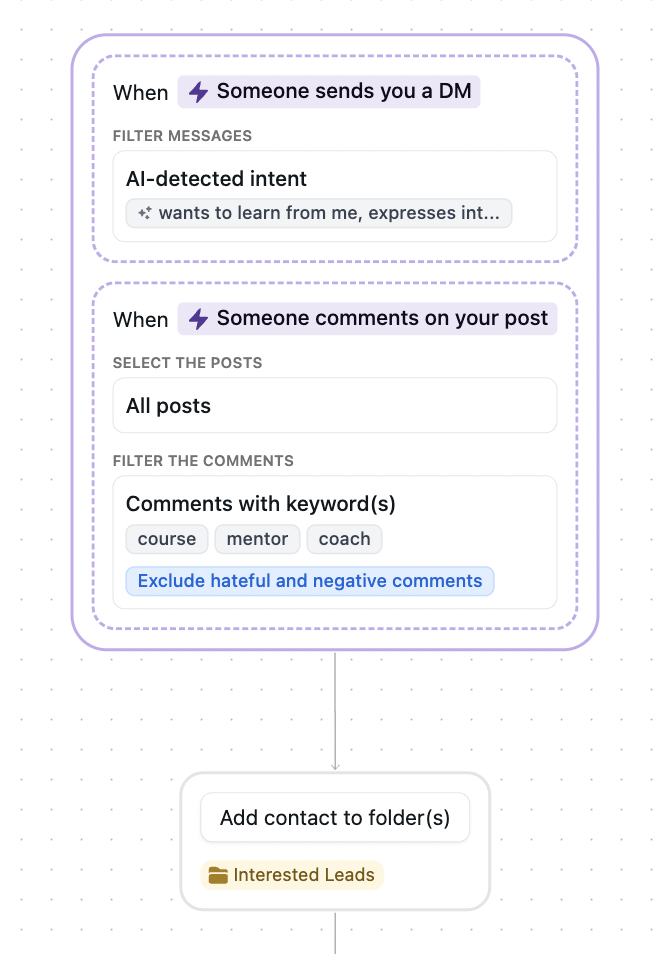Select the "Someone sends you a DM" trigger
The width and height of the screenshot is (672, 954).
330,91
